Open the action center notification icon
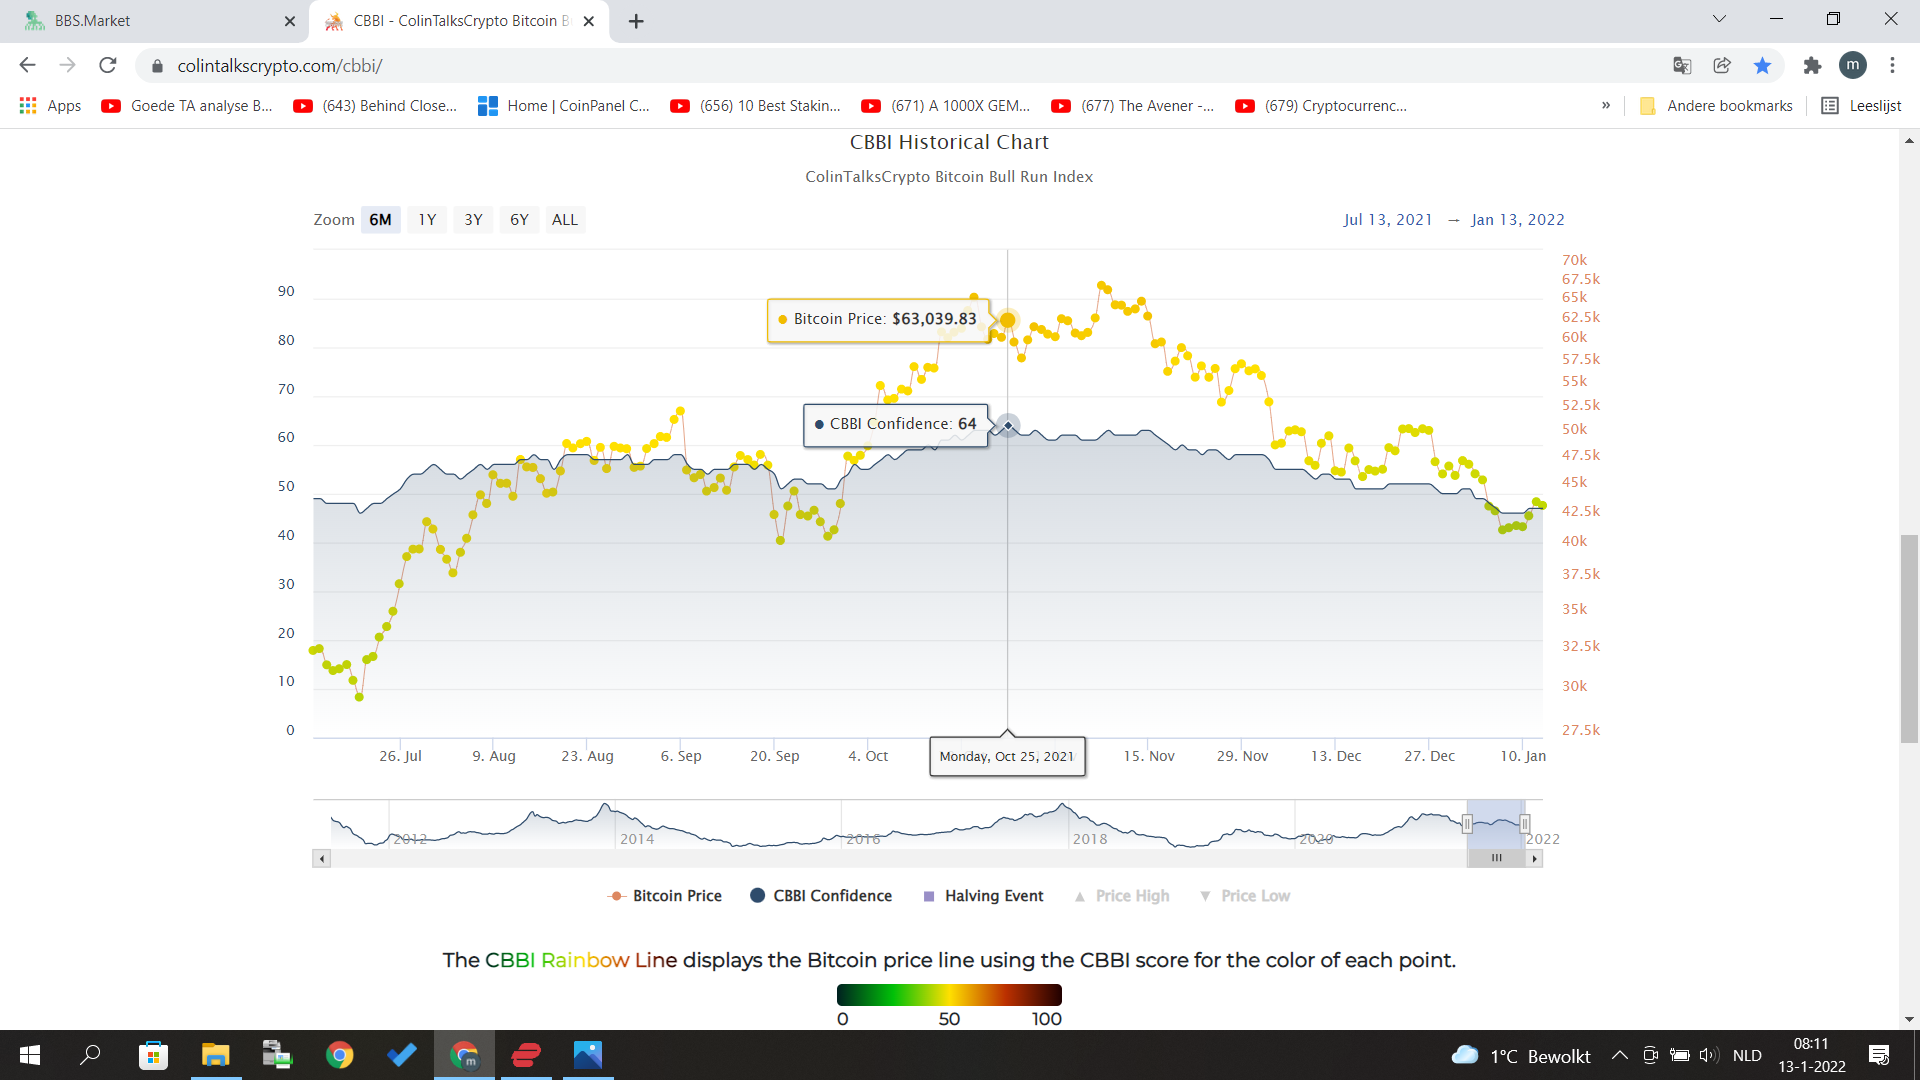Screen dimensions: 1920x1080 [x=1879, y=1055]
